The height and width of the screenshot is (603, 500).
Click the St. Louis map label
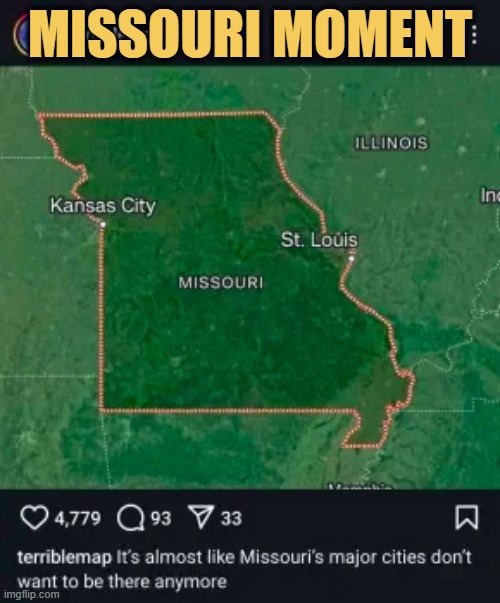(x=319, y=240)
